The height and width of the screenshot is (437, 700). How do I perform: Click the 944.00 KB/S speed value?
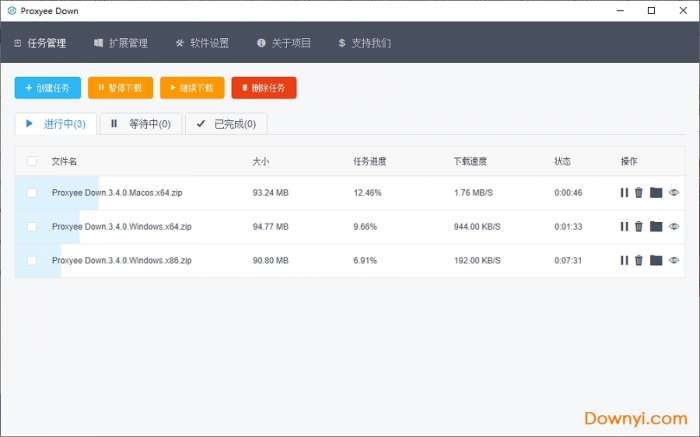click(x=477, y=227)
